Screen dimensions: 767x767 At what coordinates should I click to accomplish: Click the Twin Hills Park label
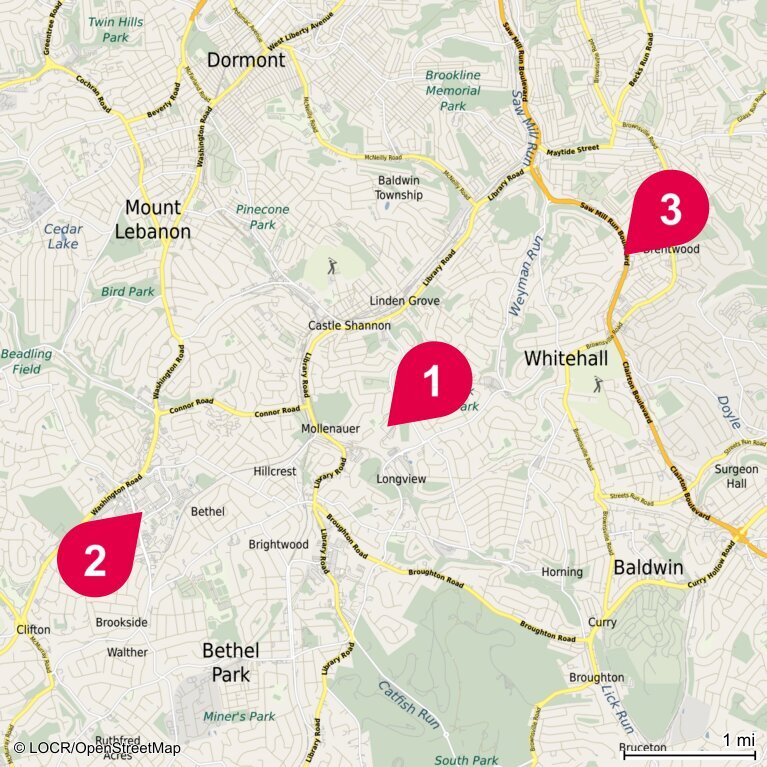click(x=115, y=29)
